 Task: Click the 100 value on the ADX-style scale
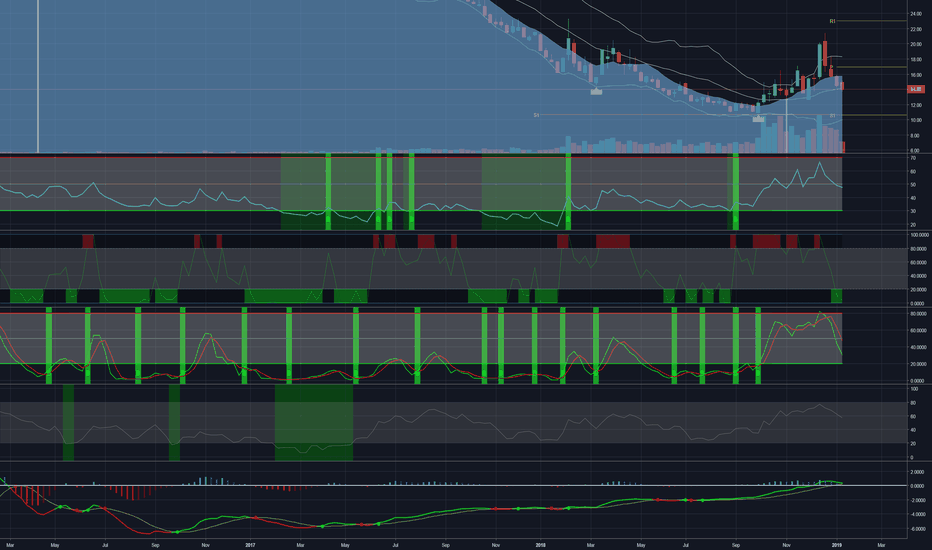click(914, 389)
